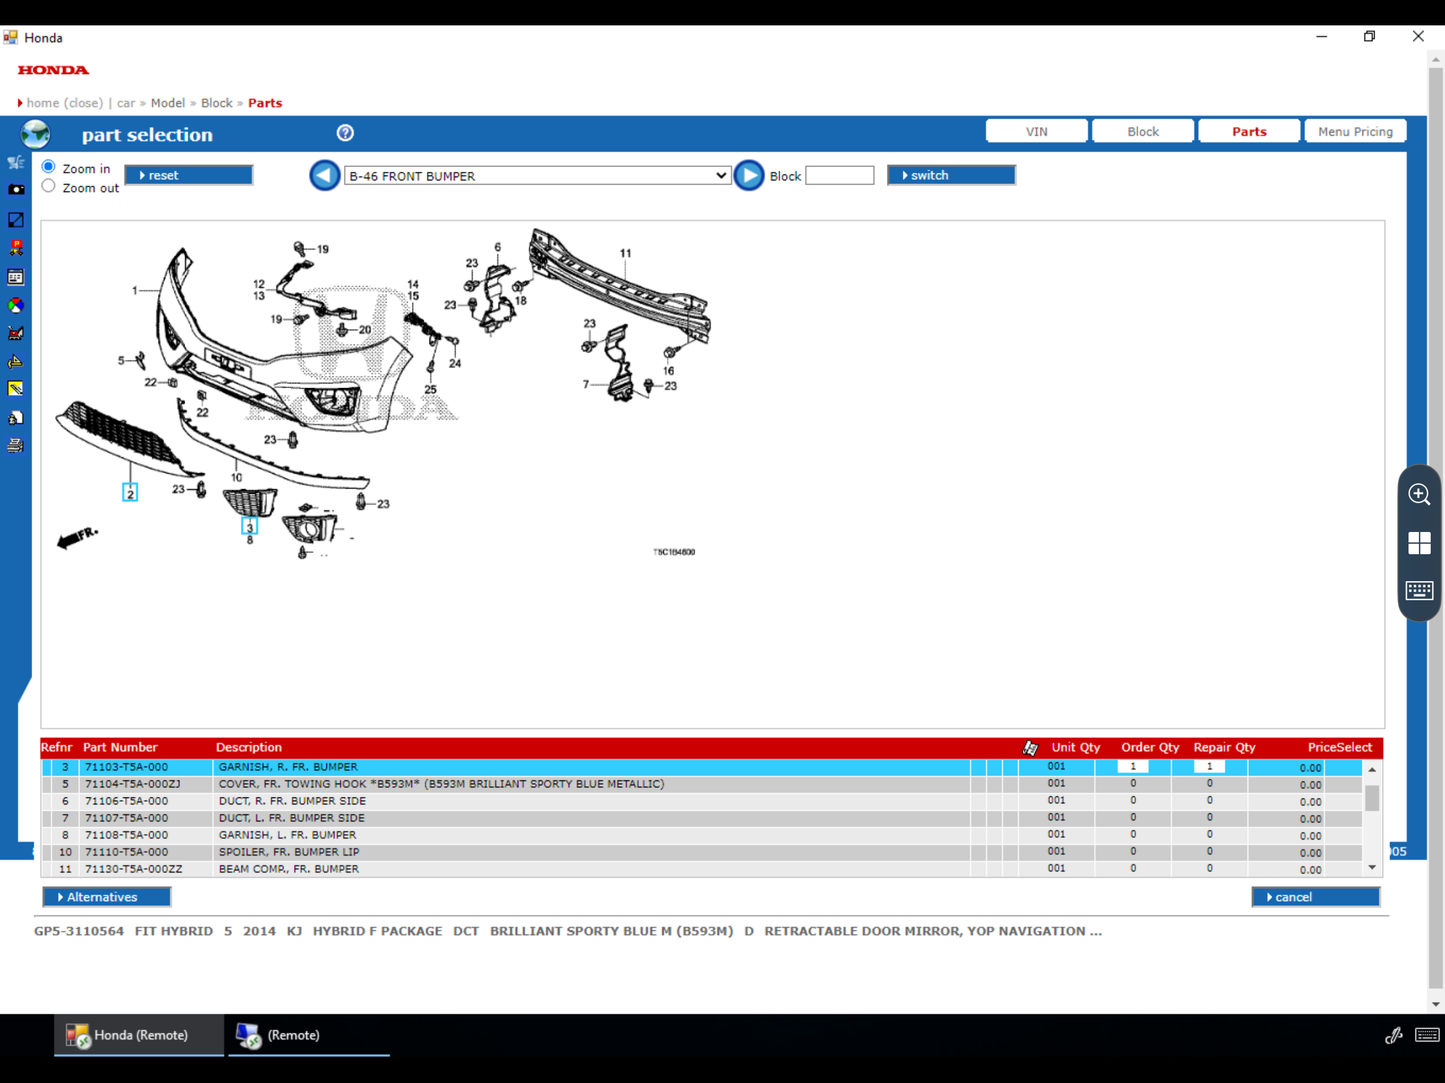Click the magnifier zoom icon on right panel

(1419, 494)
